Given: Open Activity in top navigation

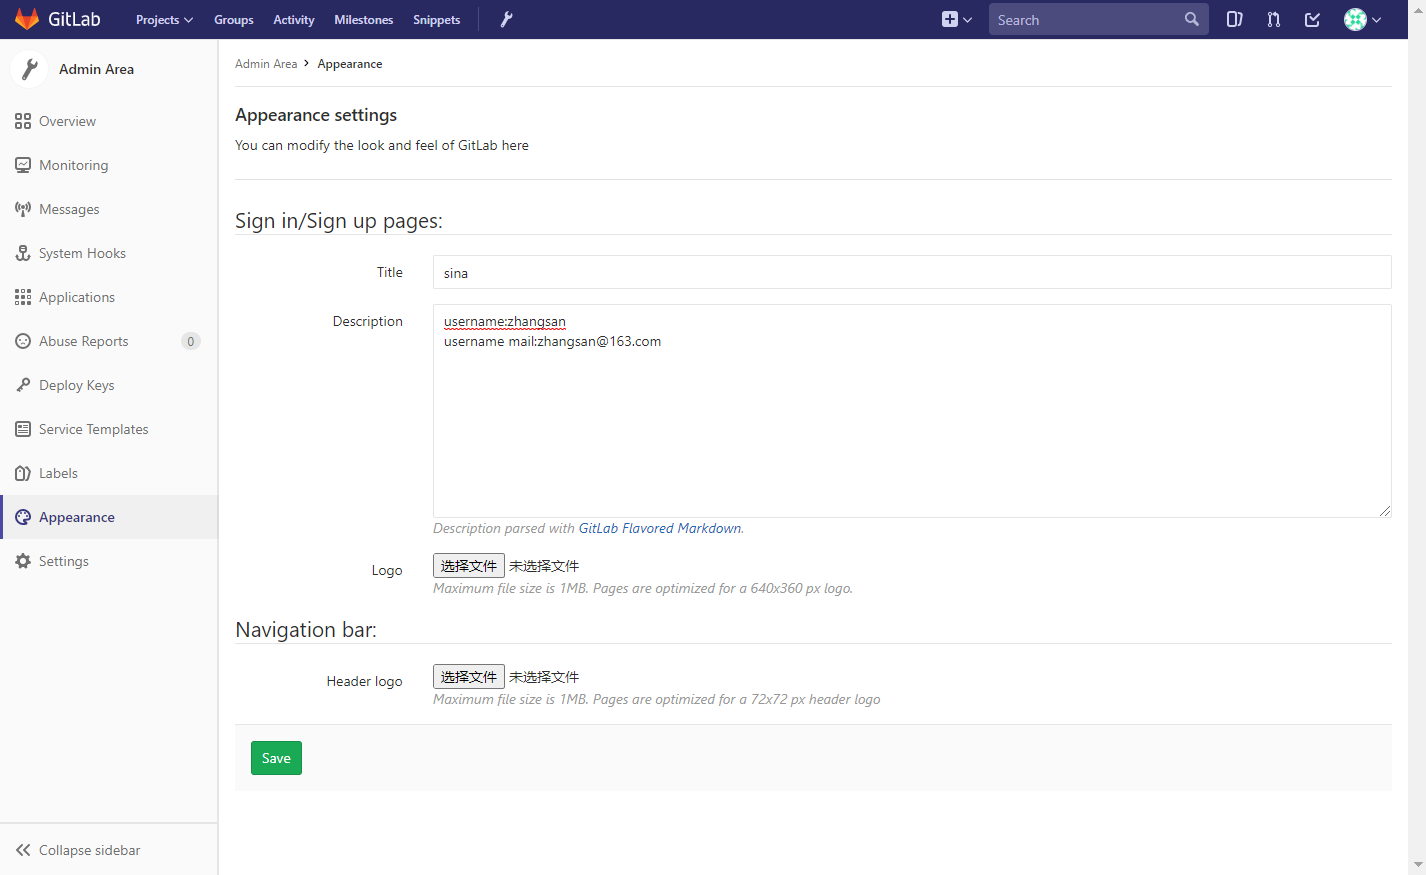Looking at the screenshot, I should (x=294, y=19).
